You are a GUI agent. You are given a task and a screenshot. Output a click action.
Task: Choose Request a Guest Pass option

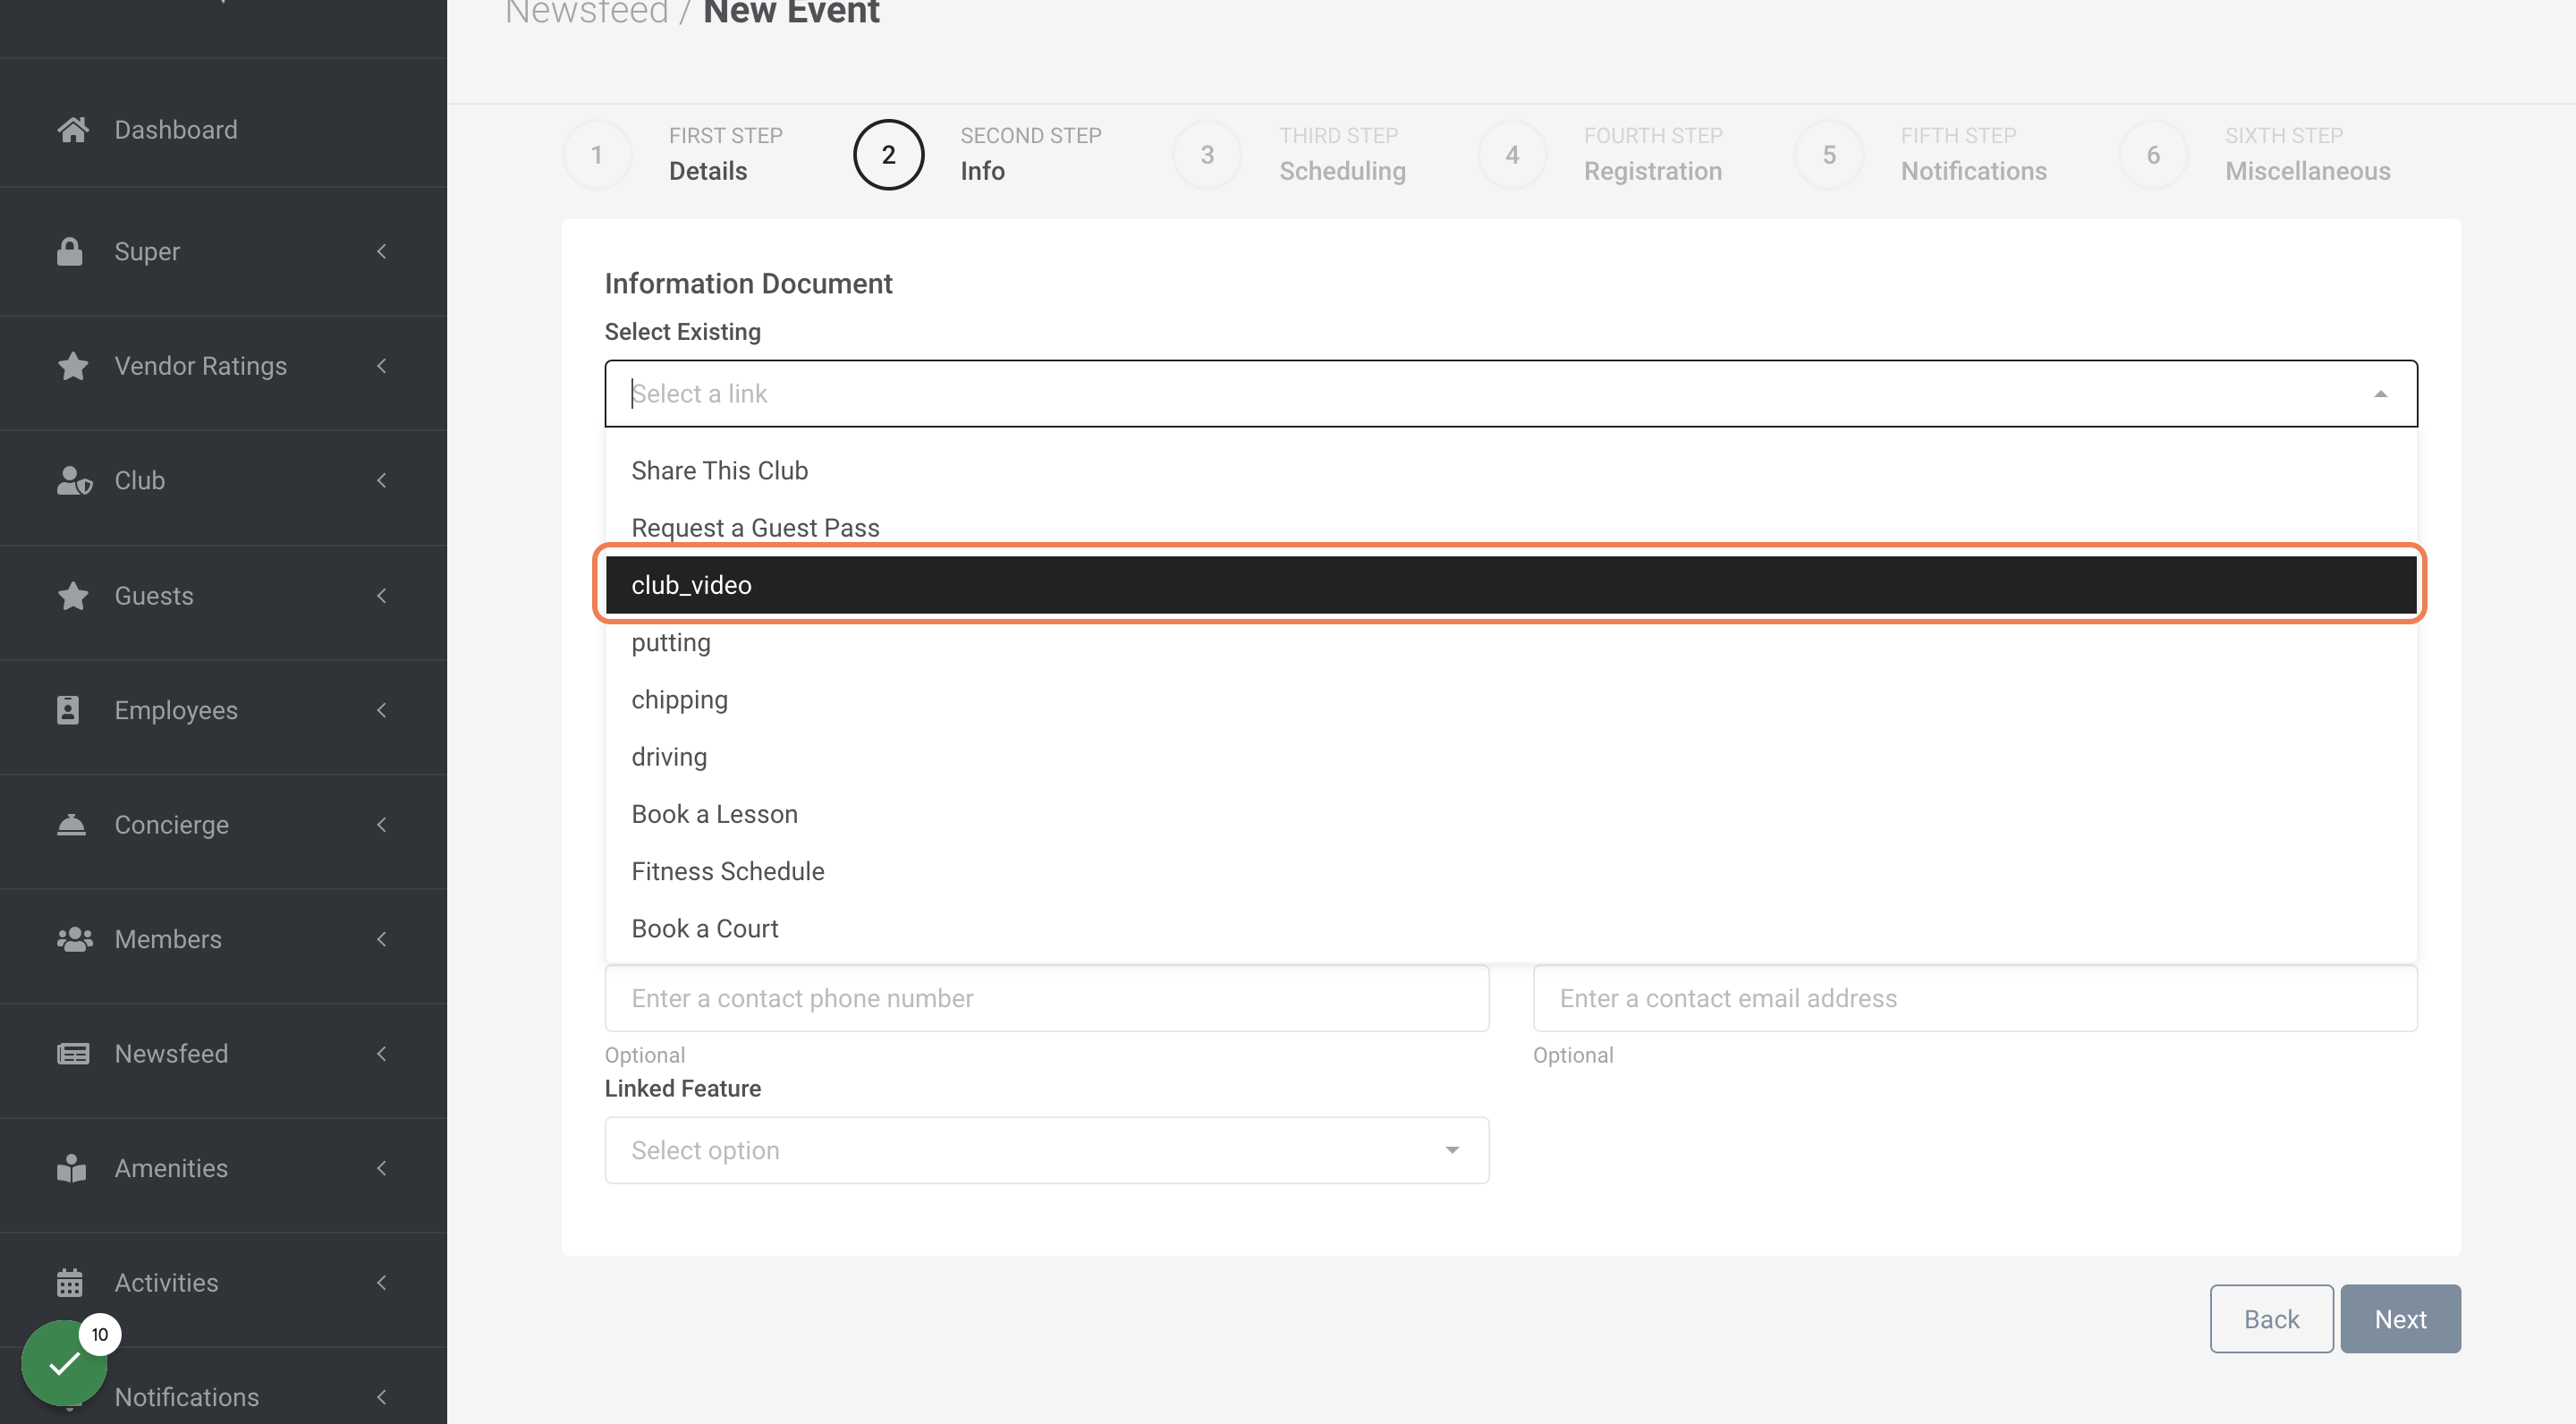[x=1511, y=527]
